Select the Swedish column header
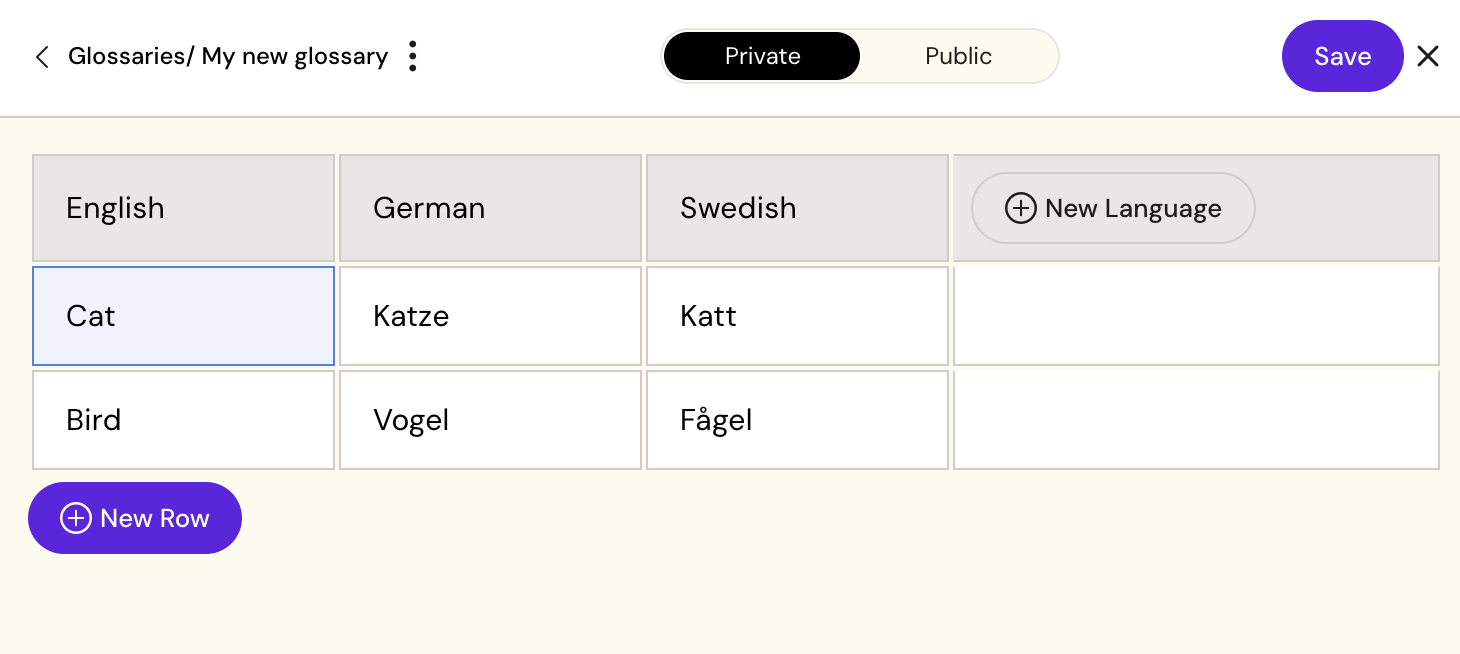Image resolution: width=1460 pixels, height=654 pixels. pos(797,208)
